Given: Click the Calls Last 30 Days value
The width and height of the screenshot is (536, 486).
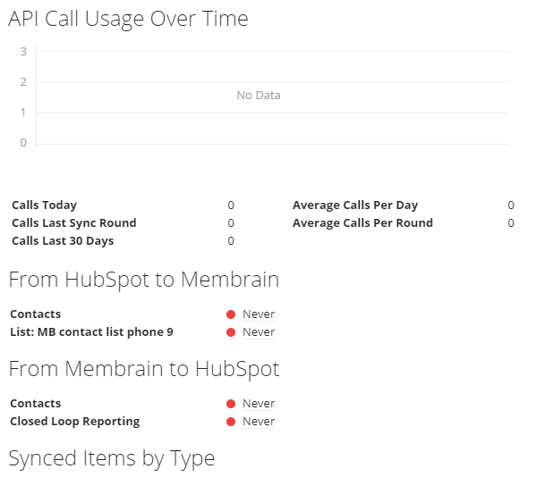Looking at the screenshot, I should [x=231, y=241].
